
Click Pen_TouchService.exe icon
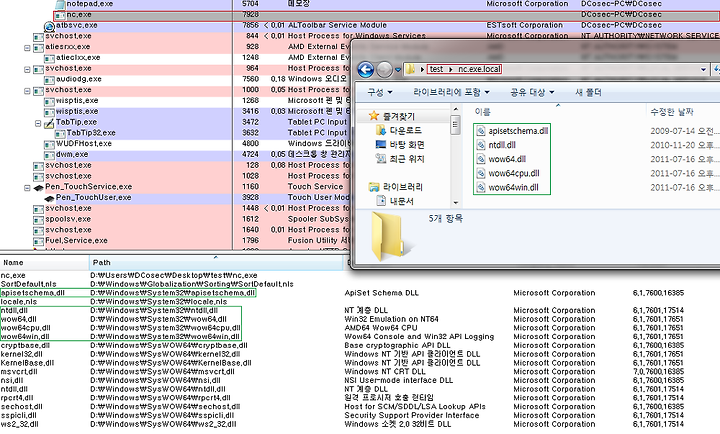click(x=38, y=187)
